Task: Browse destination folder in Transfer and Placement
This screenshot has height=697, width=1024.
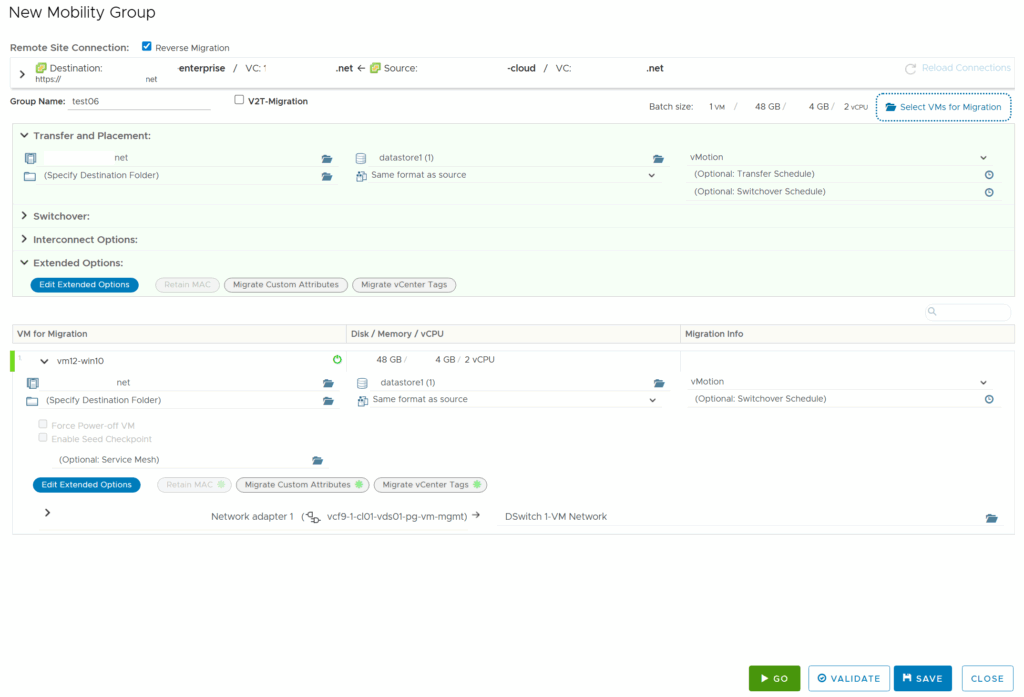Action: [x=326, y=177]
